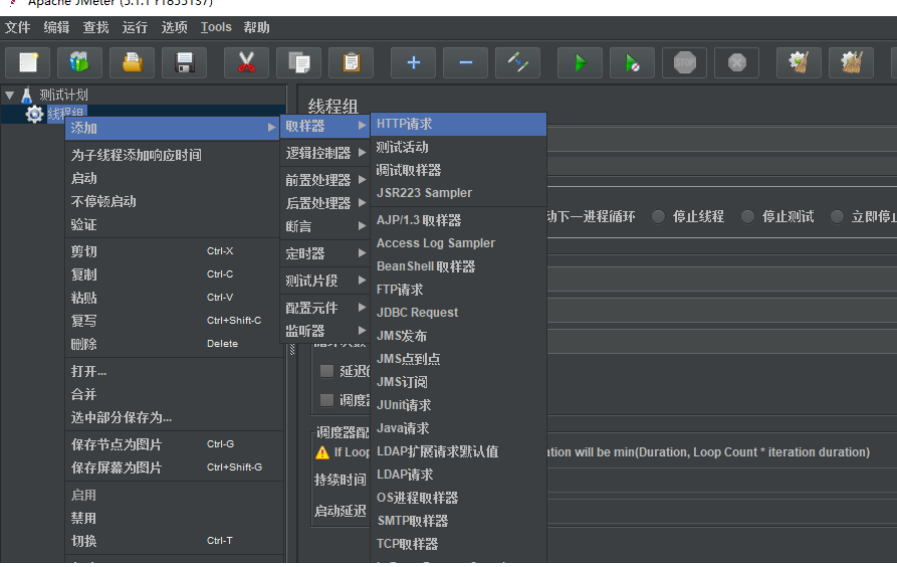This screenshot has height=567, width=897.
Task: Toggle the 延迟 checkbox
Action: tap(327, 371)
